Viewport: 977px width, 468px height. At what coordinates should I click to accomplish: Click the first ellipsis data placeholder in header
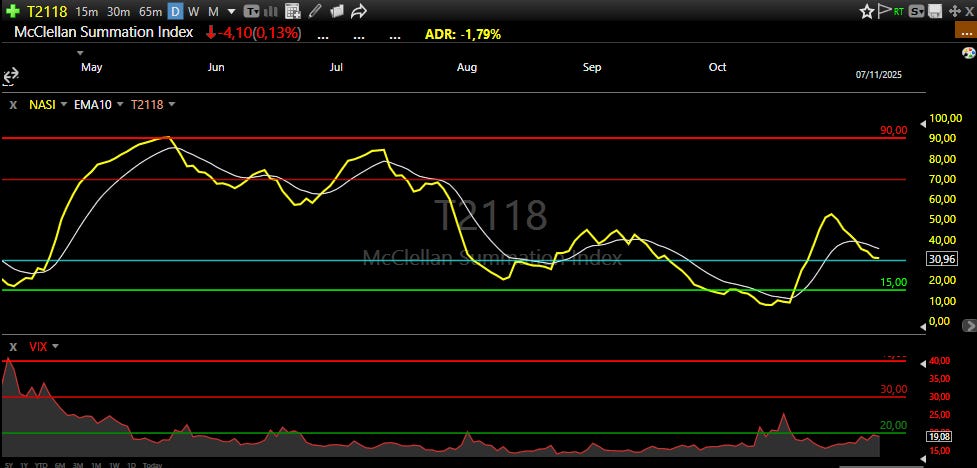(x=323, y=36)
